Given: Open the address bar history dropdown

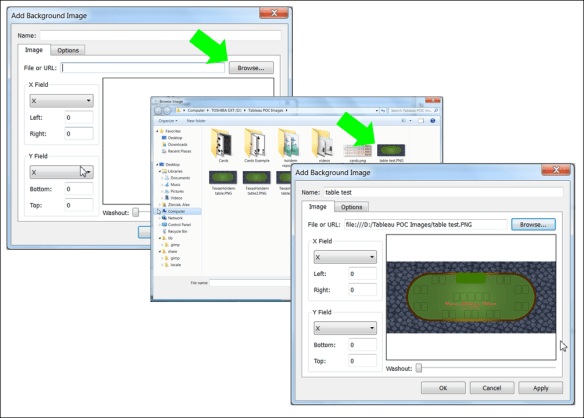Looking at the screenshot, I should 377,111.
